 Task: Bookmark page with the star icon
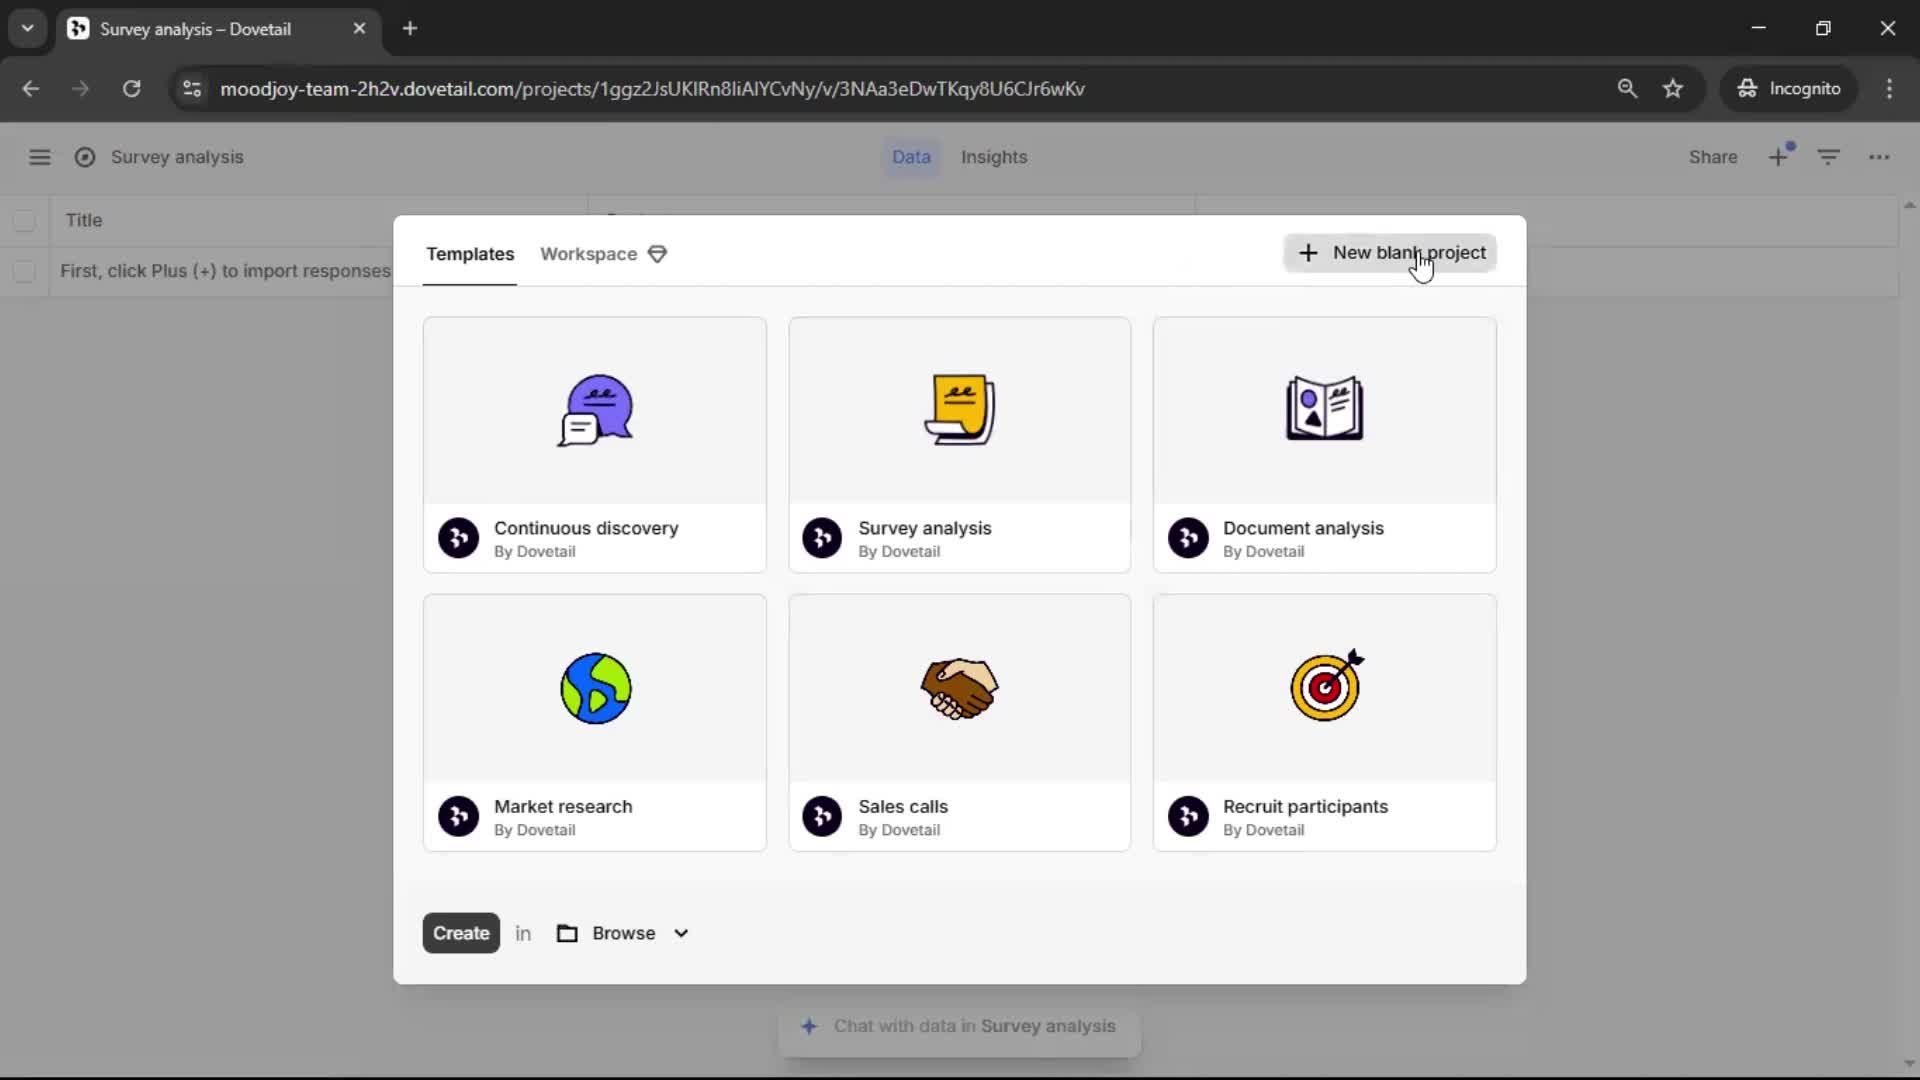1673,88
